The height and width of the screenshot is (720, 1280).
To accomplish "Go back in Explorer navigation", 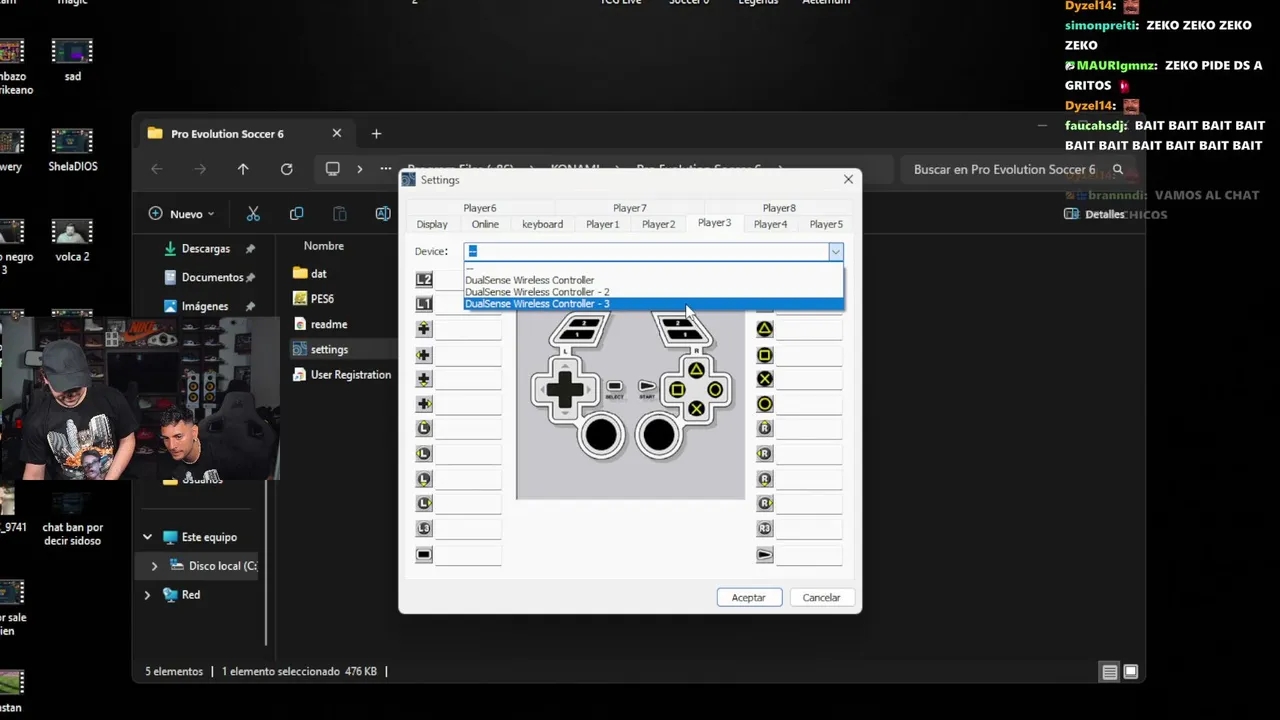I will [157, 169].
